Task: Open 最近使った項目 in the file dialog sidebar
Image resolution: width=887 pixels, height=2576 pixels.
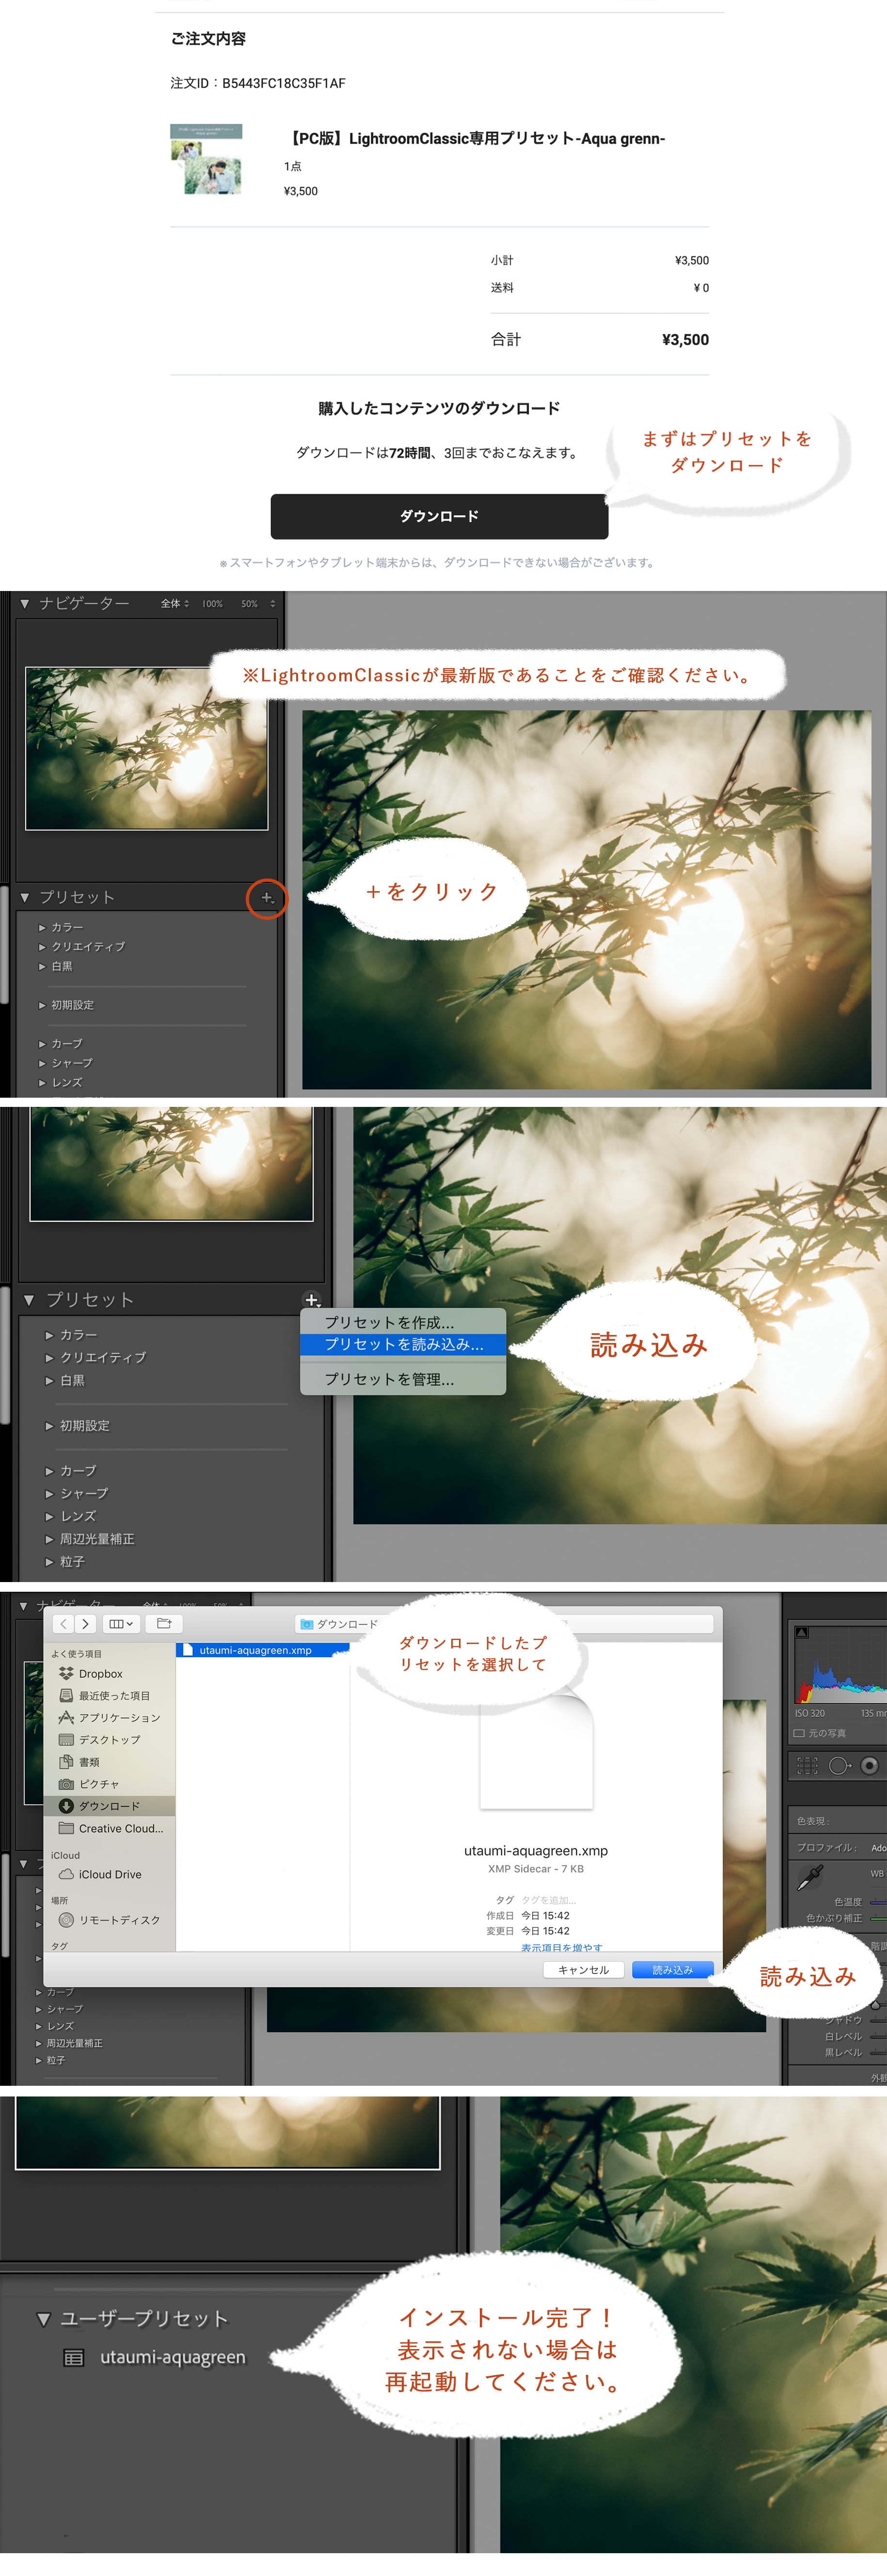Action: (110, 1696)
